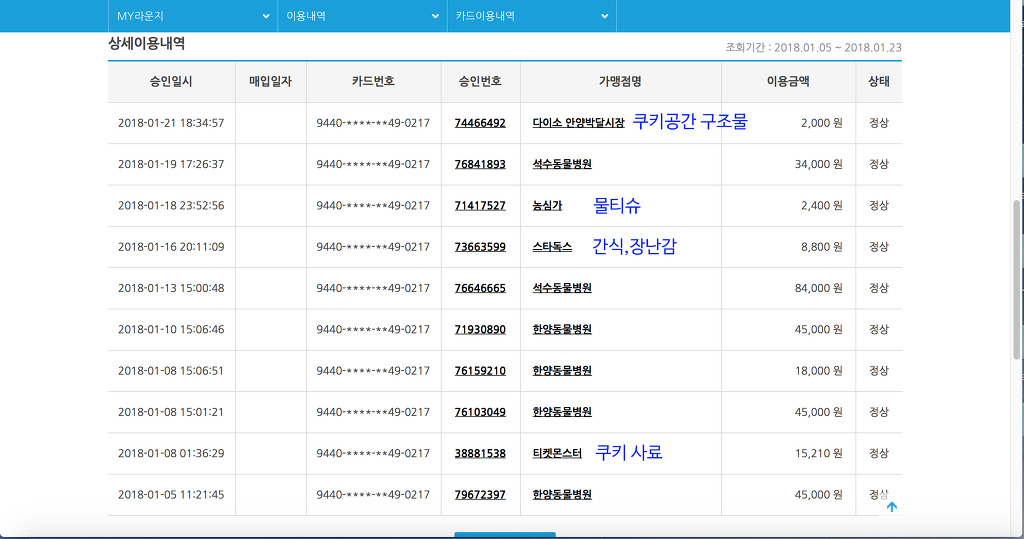Click merchant 스타독스
This screenshot has width=1024, height=539.
coord(552,246)
